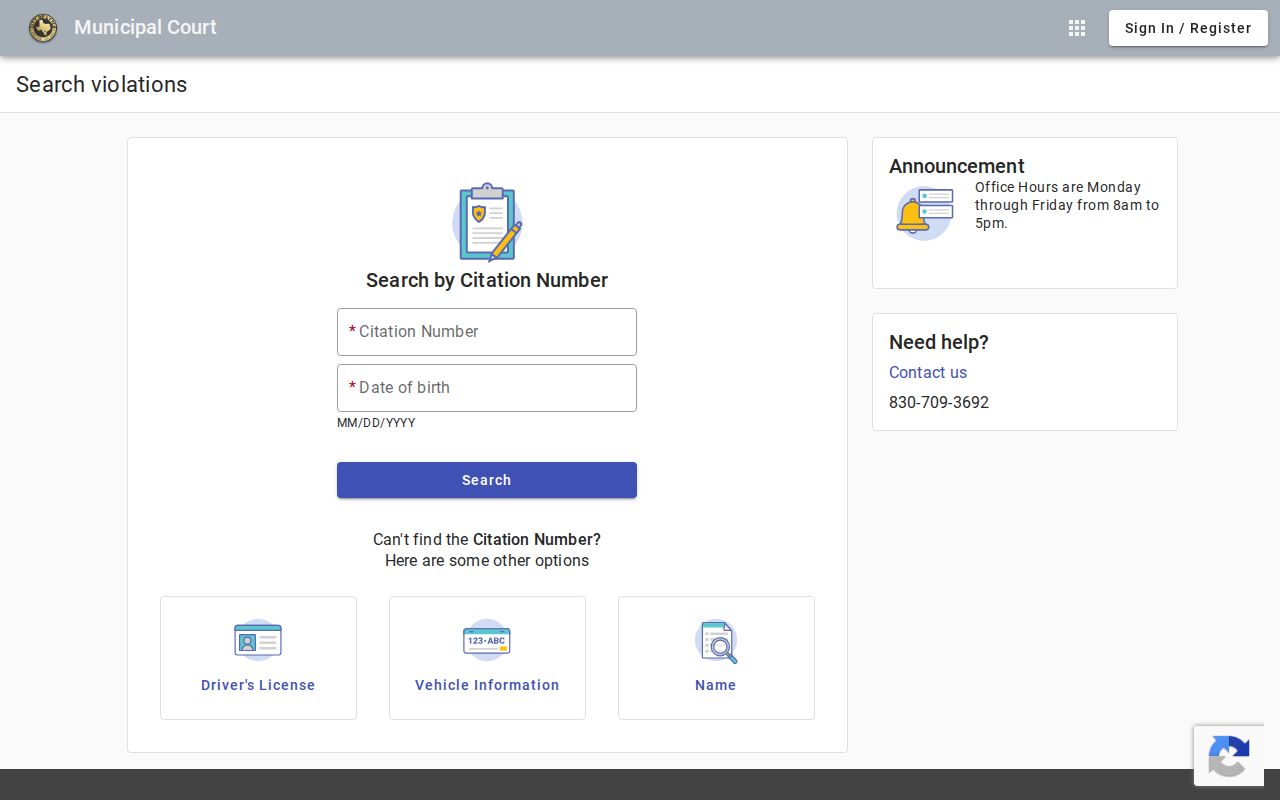Focus the Citation Number input field
The width and height of the screenshot is (1280, 800).
point(487,332)
